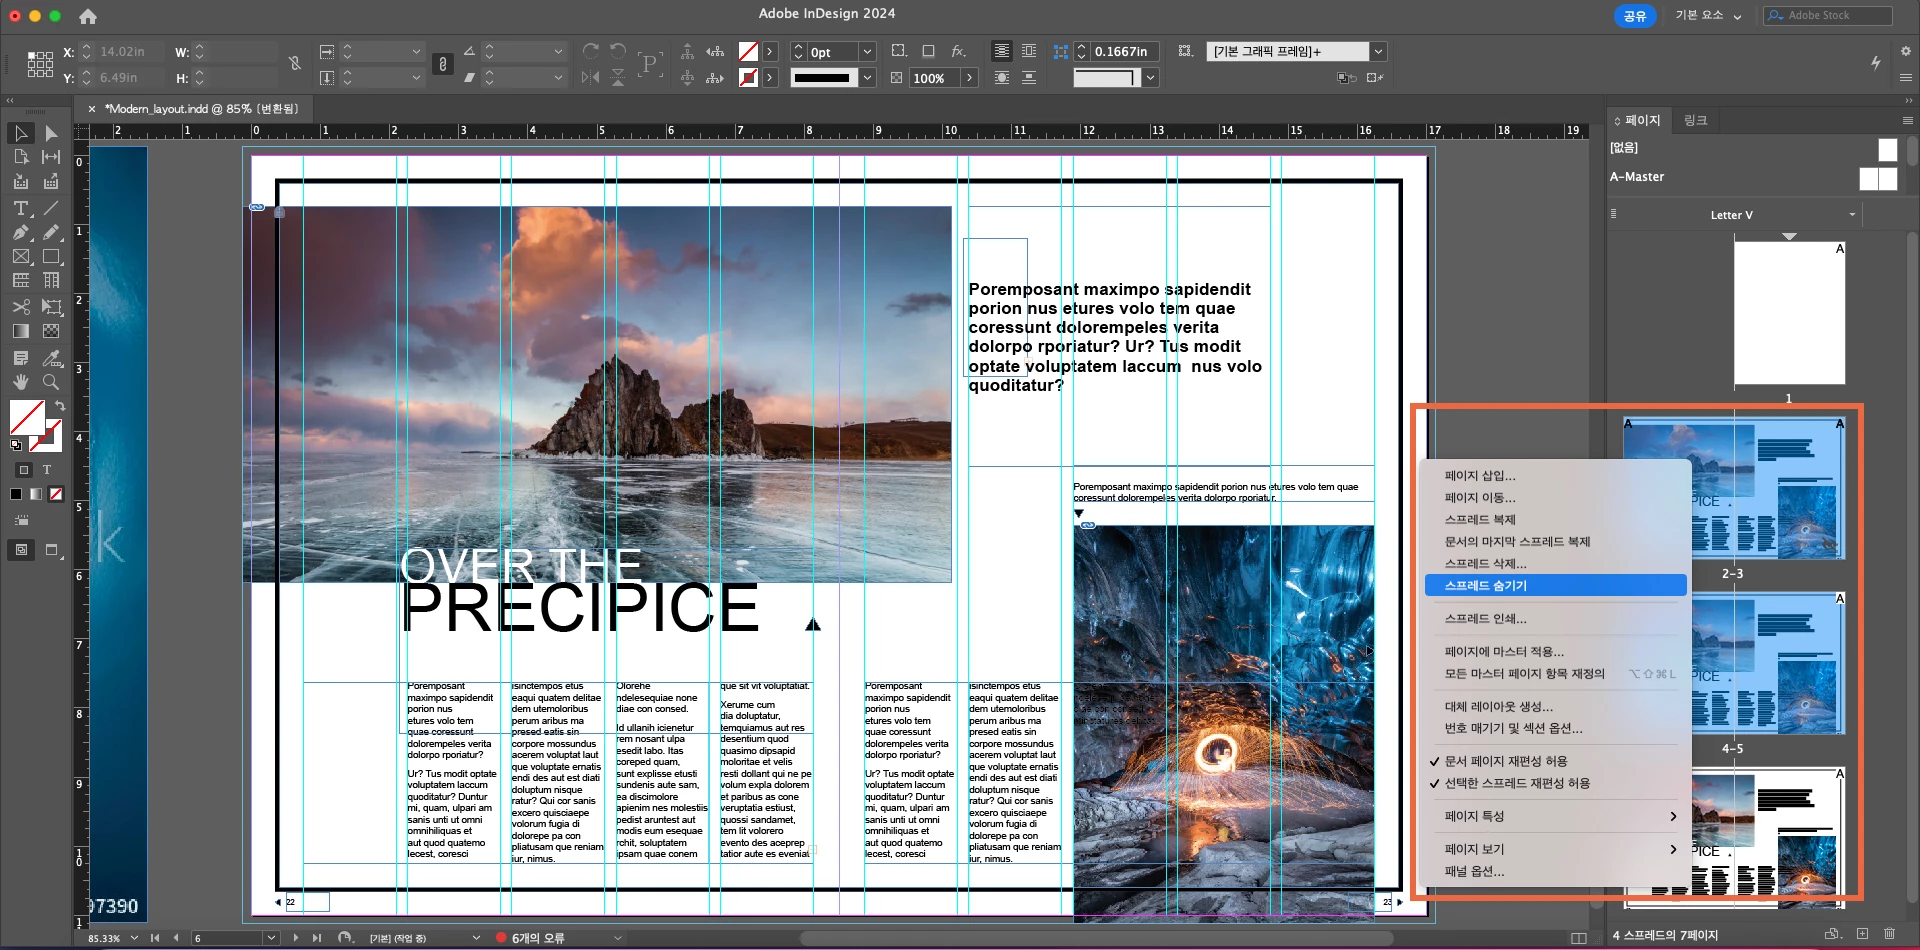Select the Pen tool
This screenshot has height=950, width=1920.
(x=21, y=232)
